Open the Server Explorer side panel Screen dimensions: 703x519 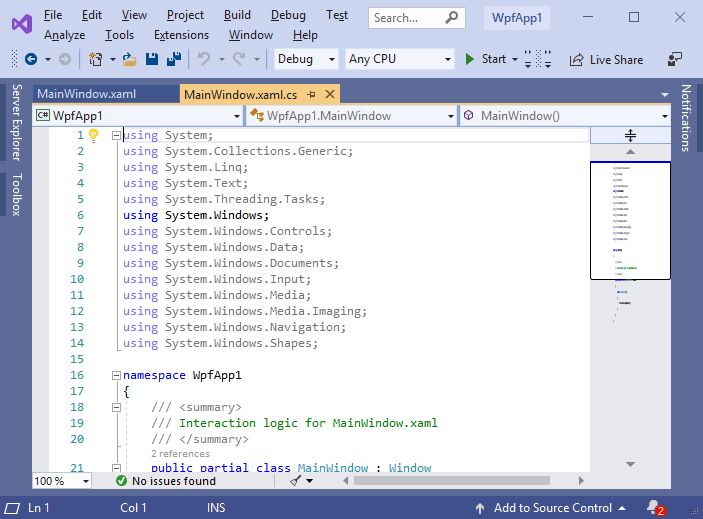pos(16,122)
